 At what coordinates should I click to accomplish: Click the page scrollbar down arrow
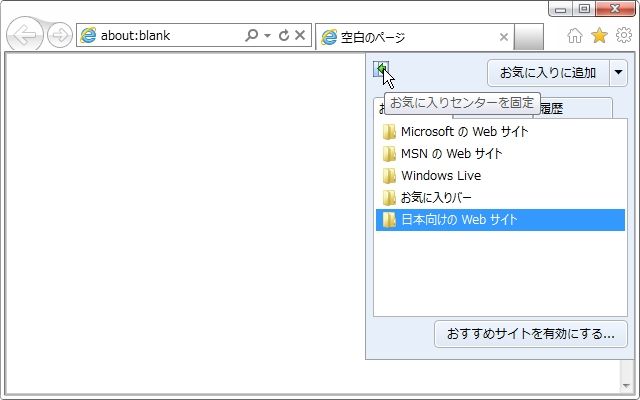pyautogui.click(x=626, y=386)
